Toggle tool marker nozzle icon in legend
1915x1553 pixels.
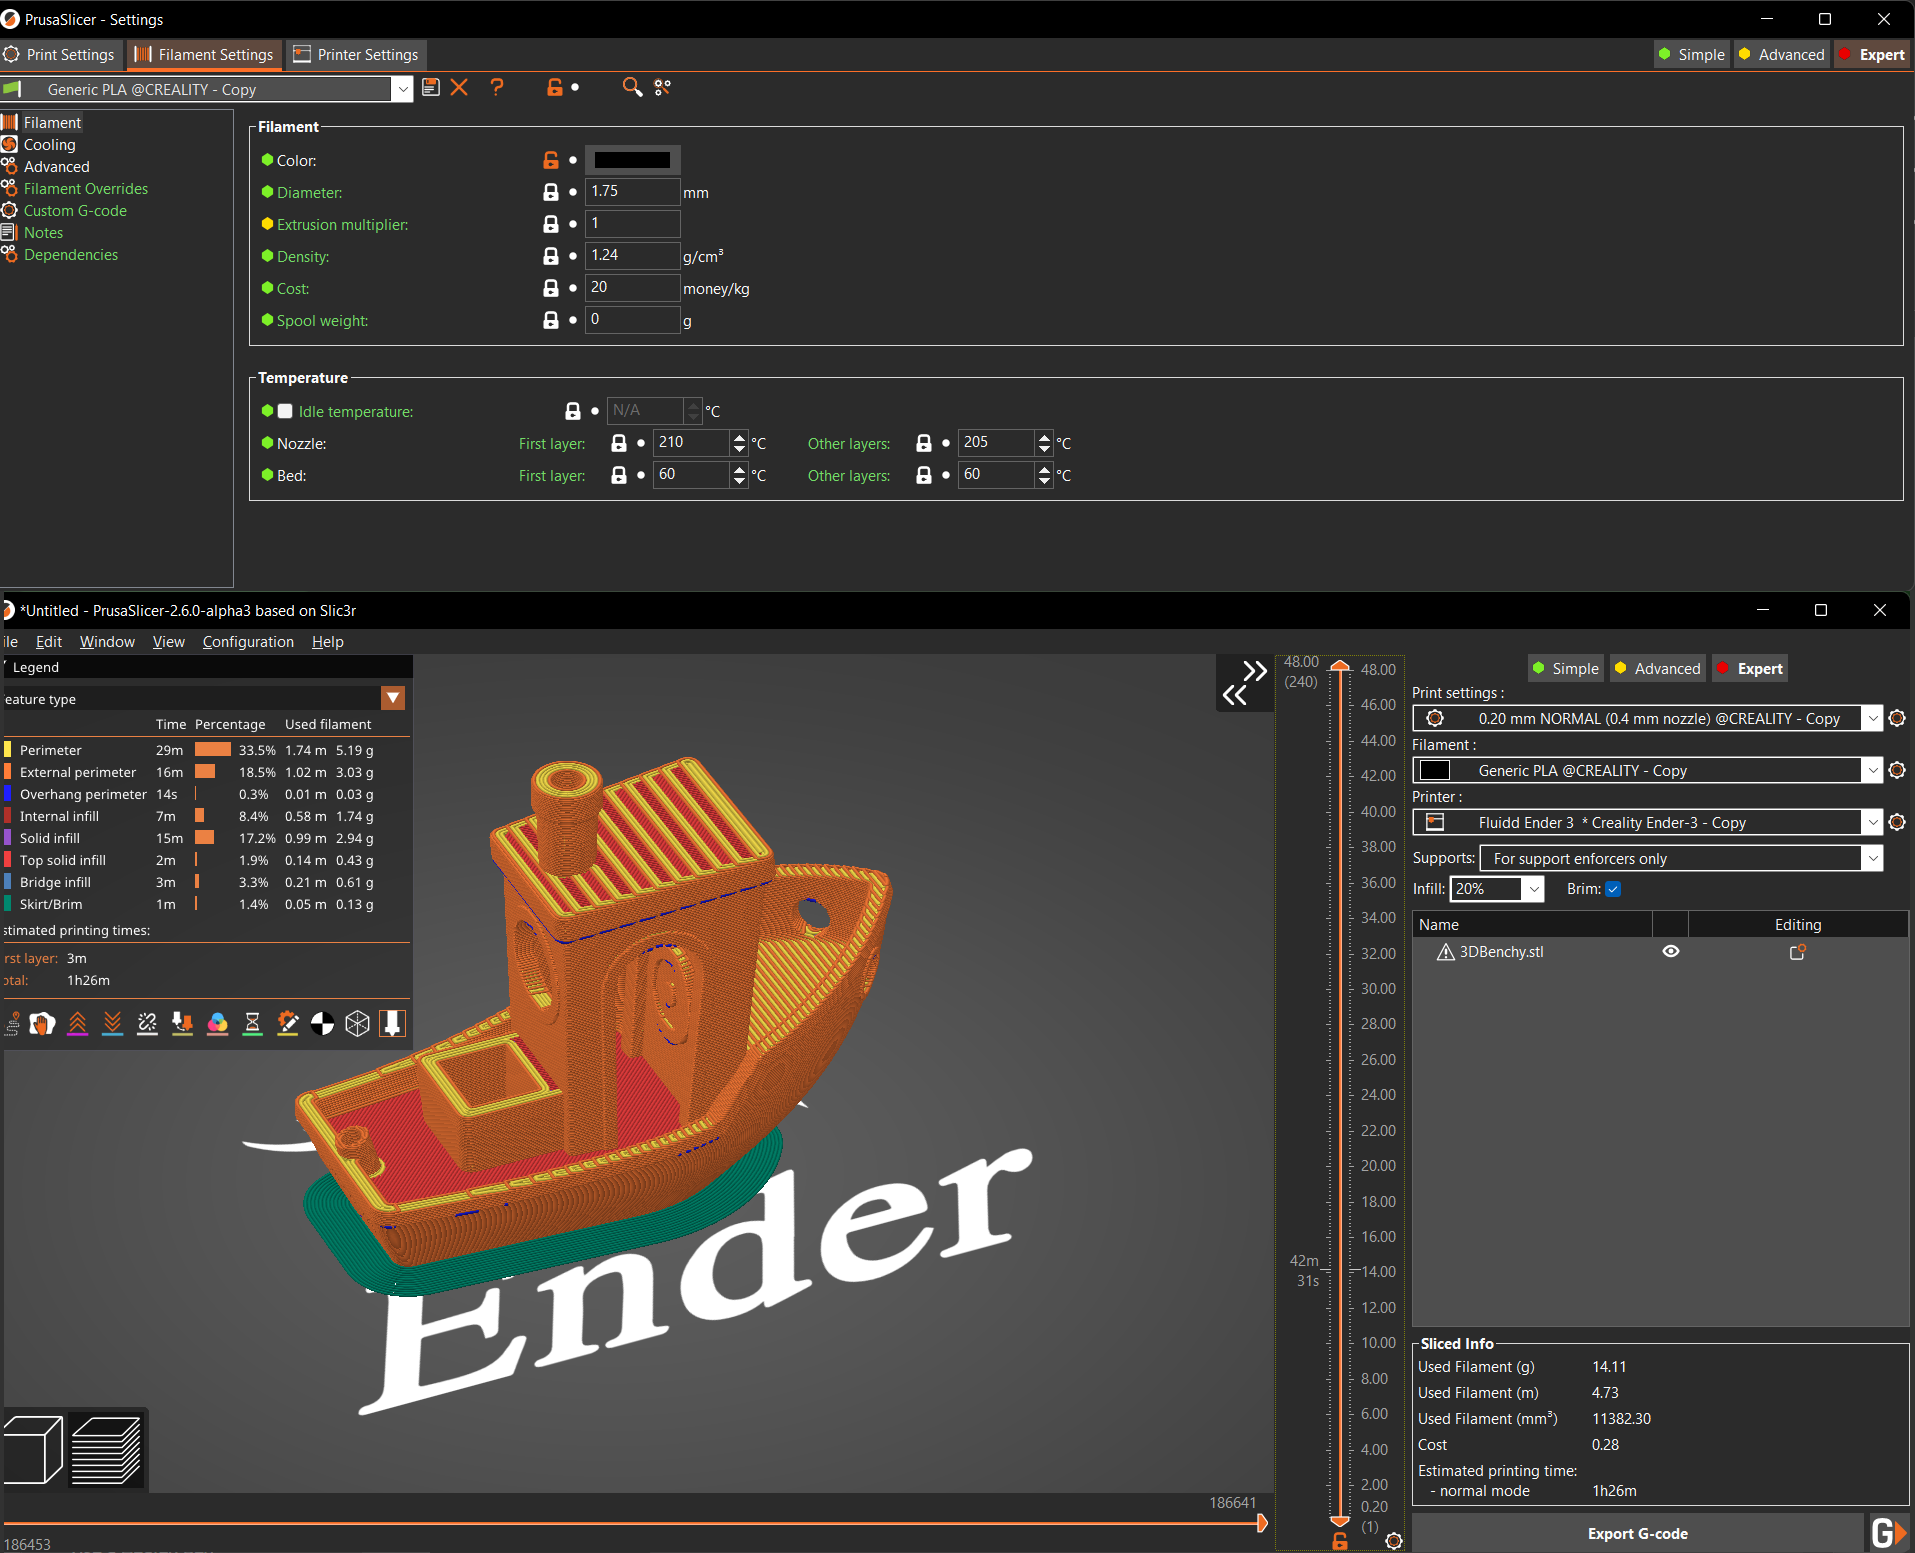point(392,1023)
